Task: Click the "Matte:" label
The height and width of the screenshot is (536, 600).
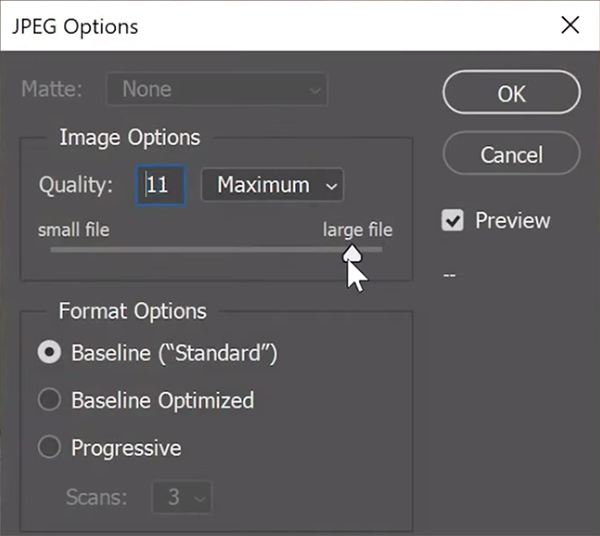Action: (x=52, y=89)
